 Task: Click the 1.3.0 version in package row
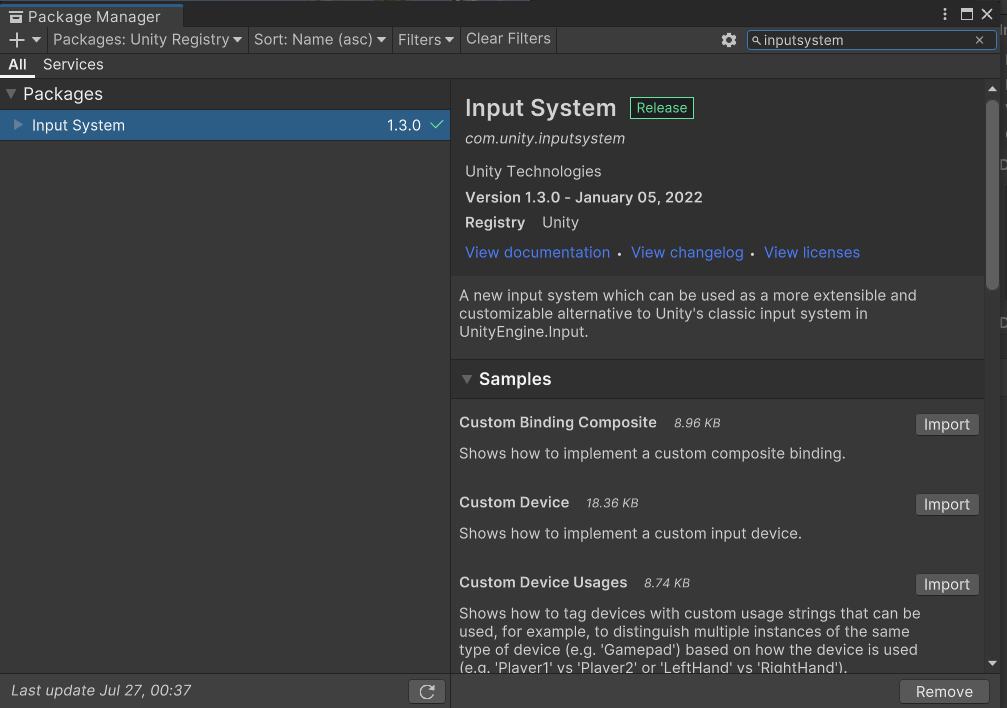click(x=404, y=125)
